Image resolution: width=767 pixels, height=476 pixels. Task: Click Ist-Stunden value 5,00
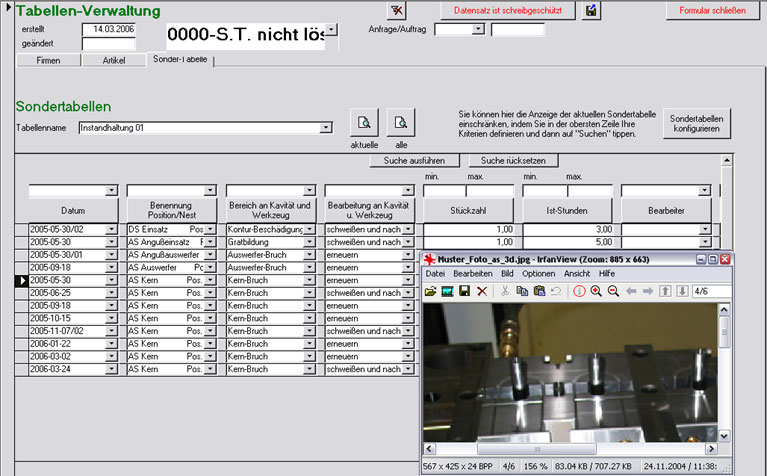click(567, 242)
